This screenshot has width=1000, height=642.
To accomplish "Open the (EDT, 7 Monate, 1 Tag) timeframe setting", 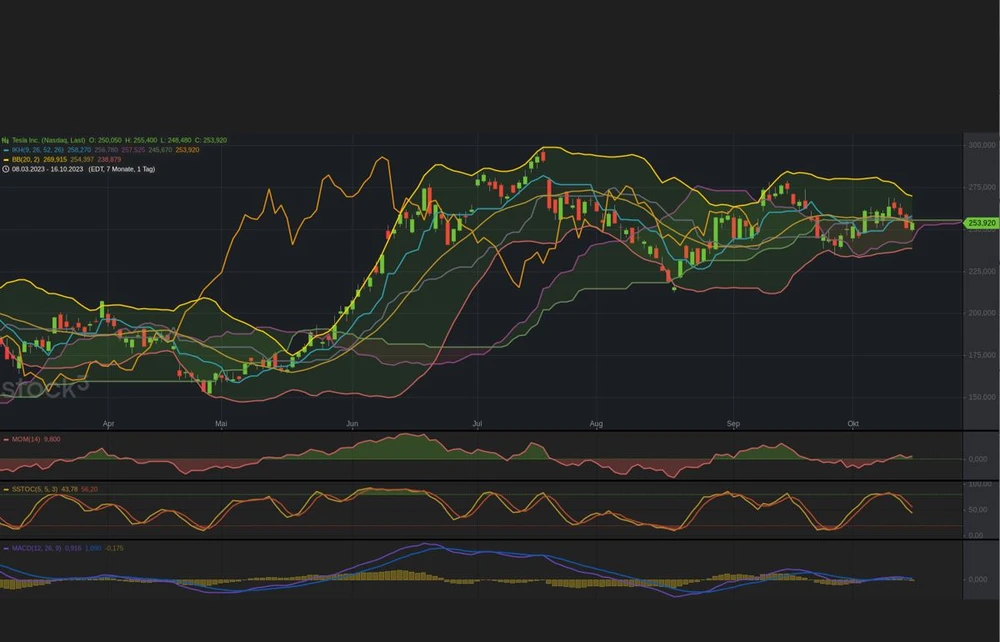I will pyautogui.click(x=123, y=169).
